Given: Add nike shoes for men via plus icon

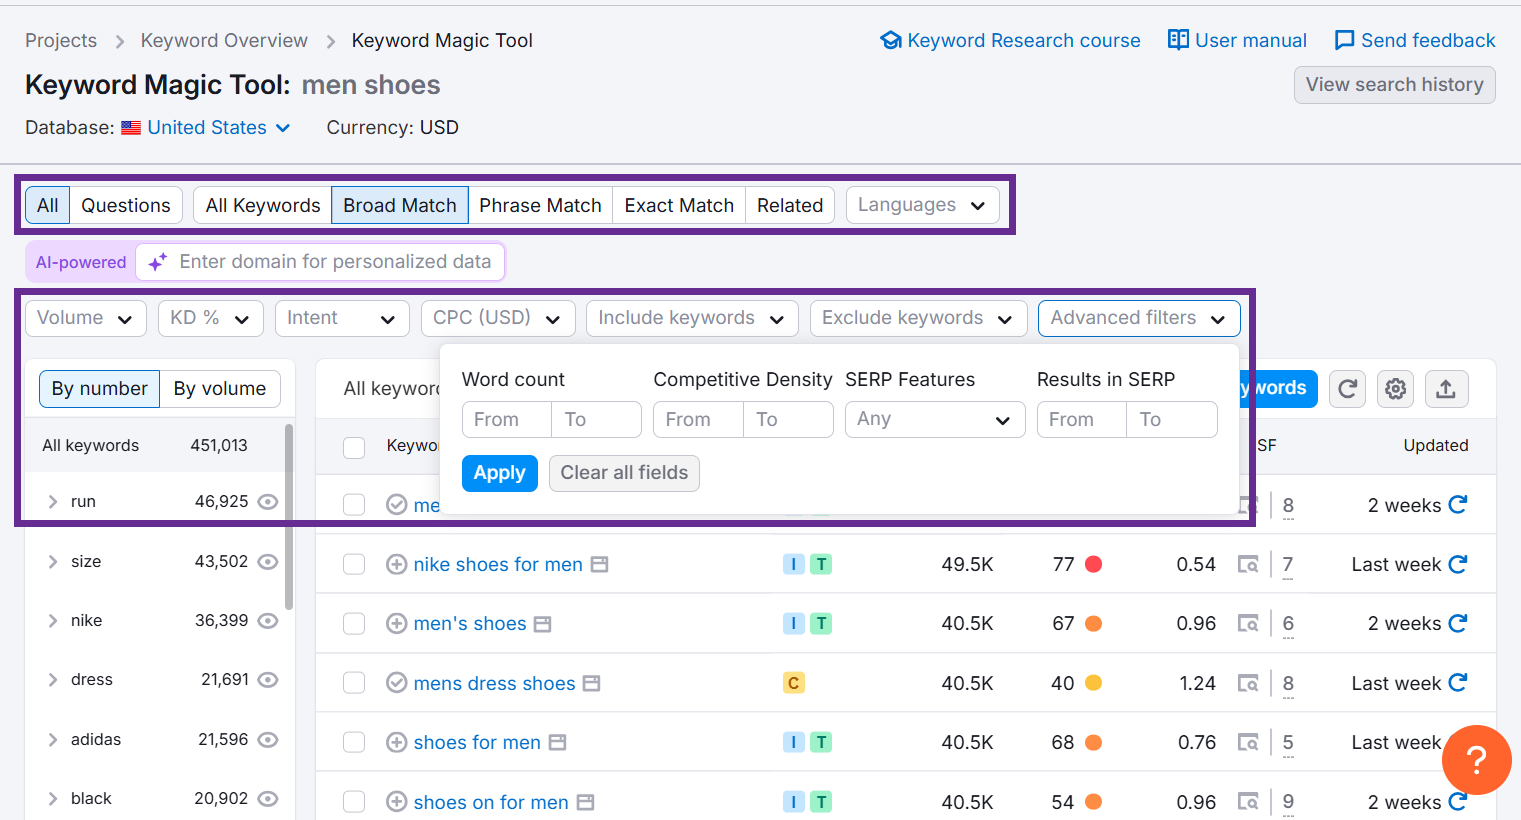Looking at the screenshot, I should point(397,564).
